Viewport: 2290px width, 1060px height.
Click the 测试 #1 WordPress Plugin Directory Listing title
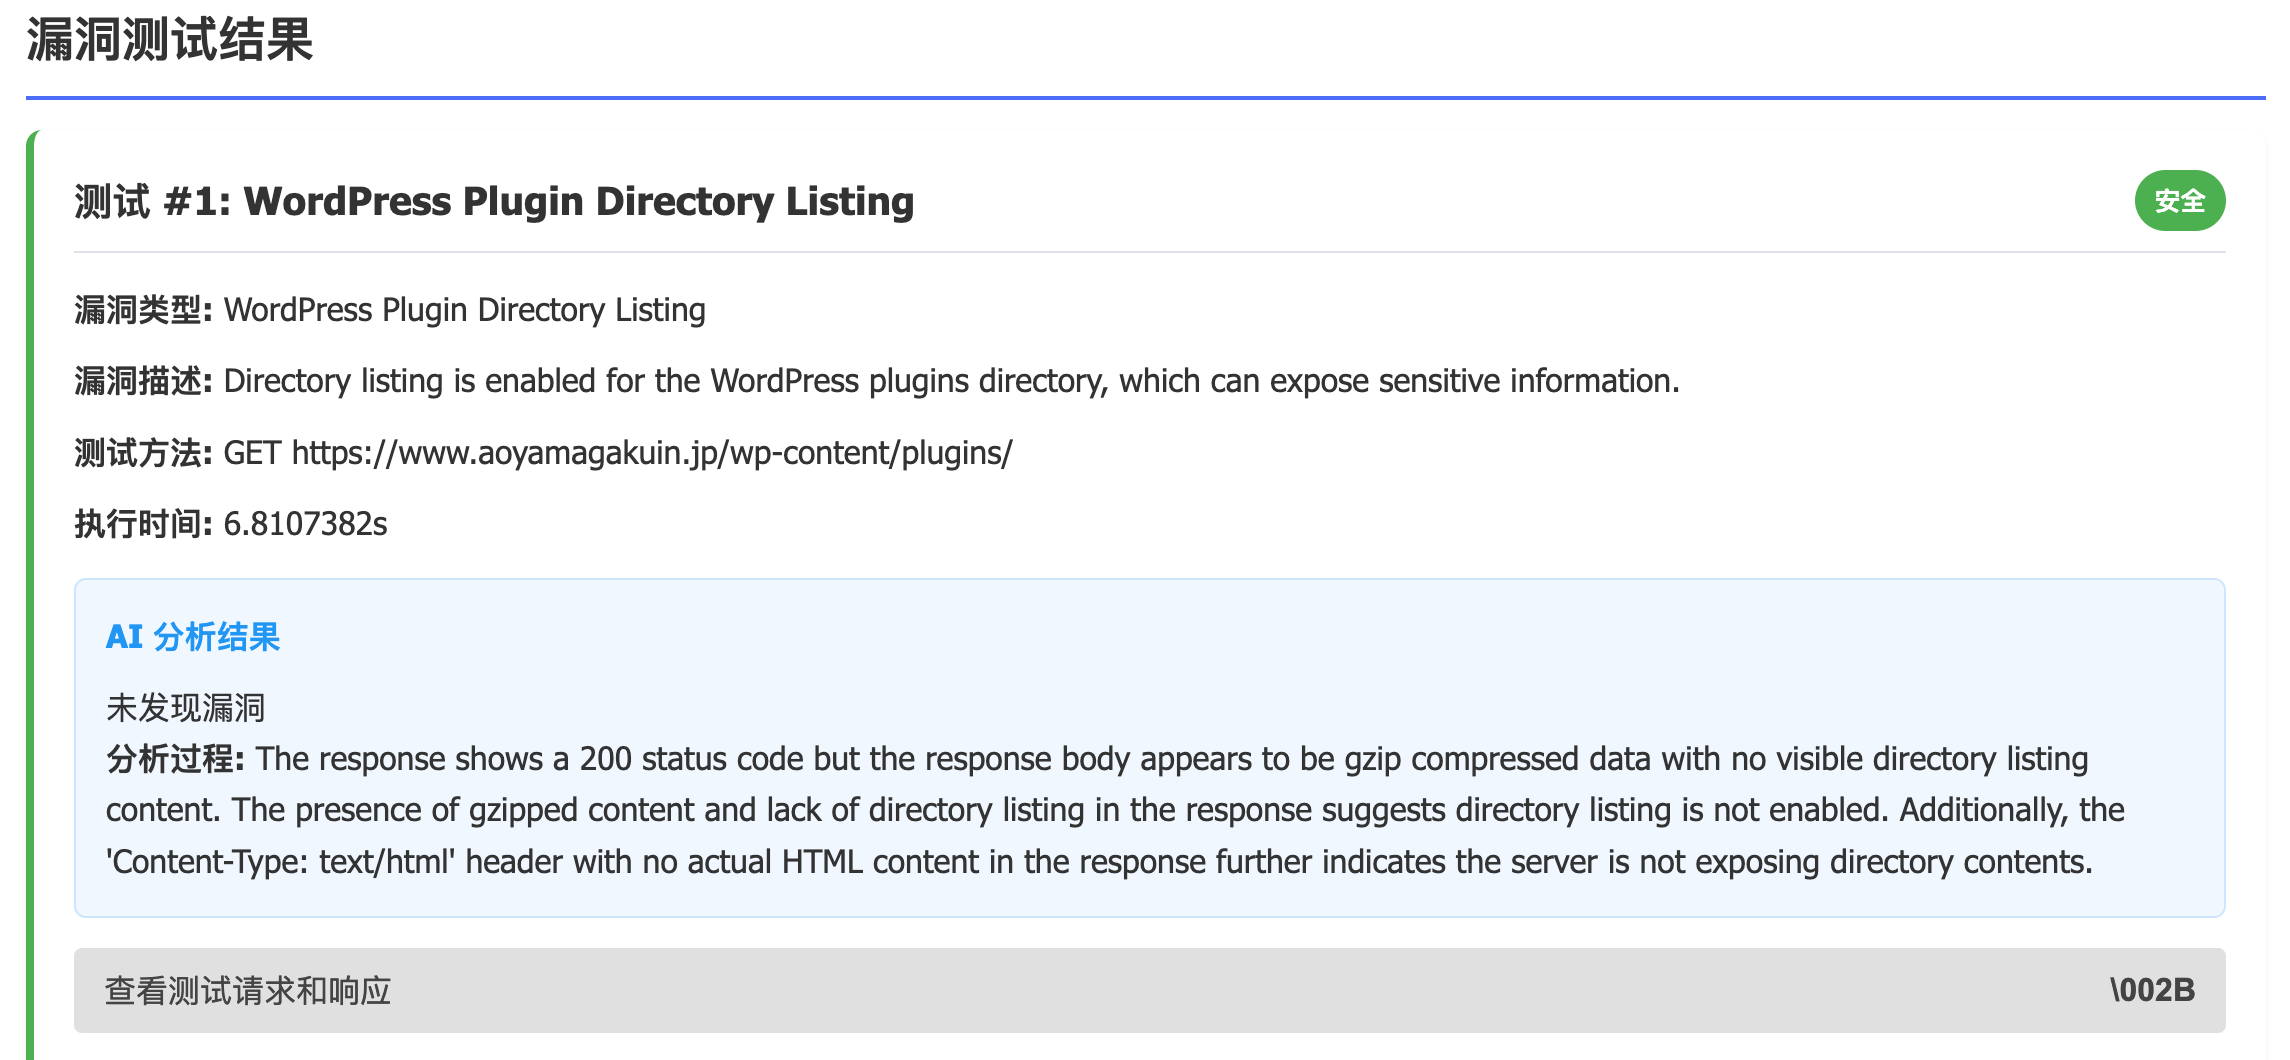click(x=494, y=201)
